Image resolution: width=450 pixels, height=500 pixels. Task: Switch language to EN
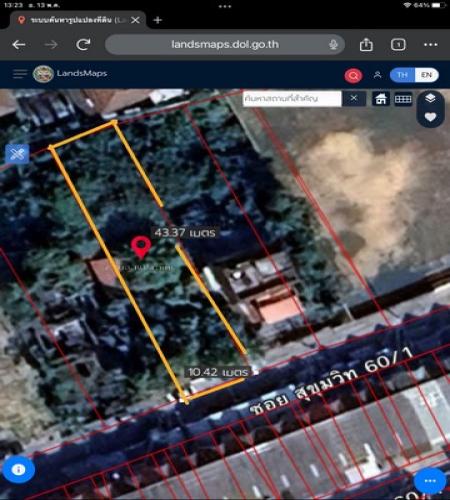pyautogui.click(x=426, y=75)
